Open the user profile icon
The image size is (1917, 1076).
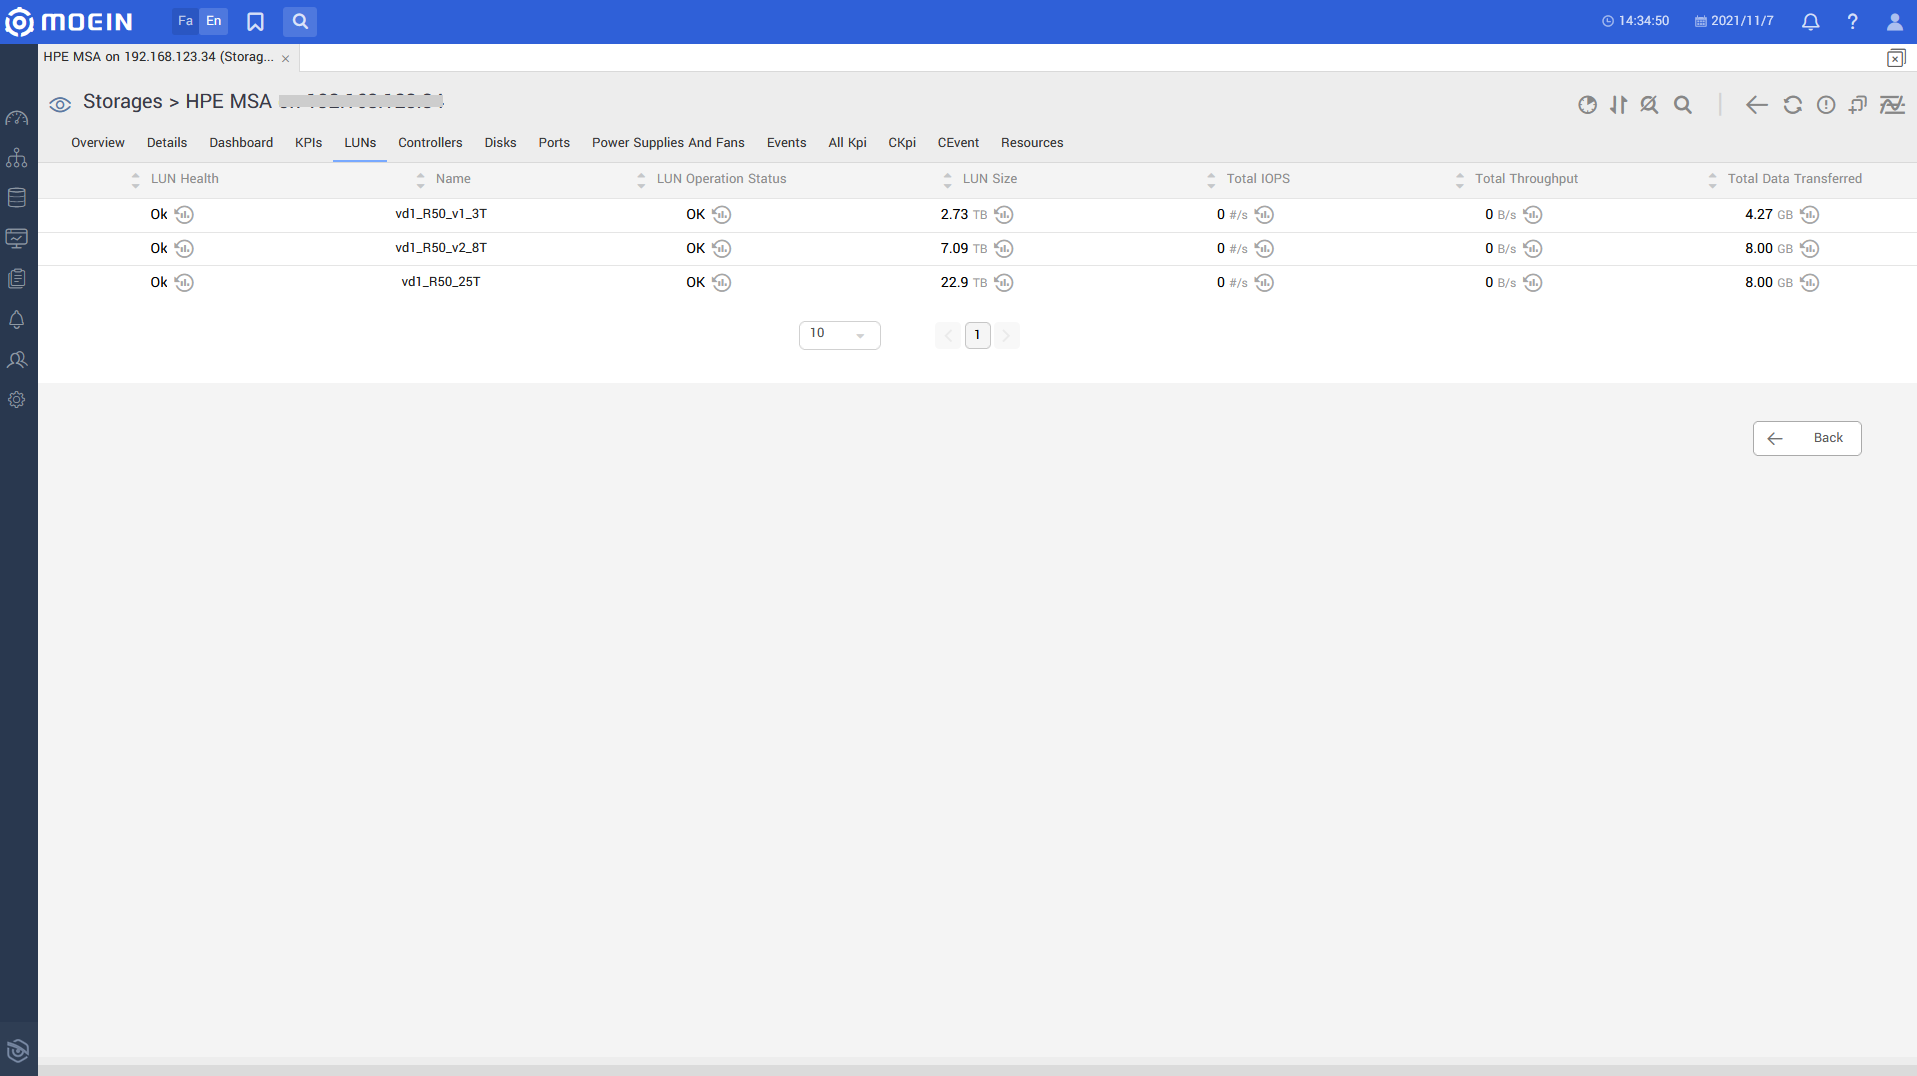(x=1894, y=21)
